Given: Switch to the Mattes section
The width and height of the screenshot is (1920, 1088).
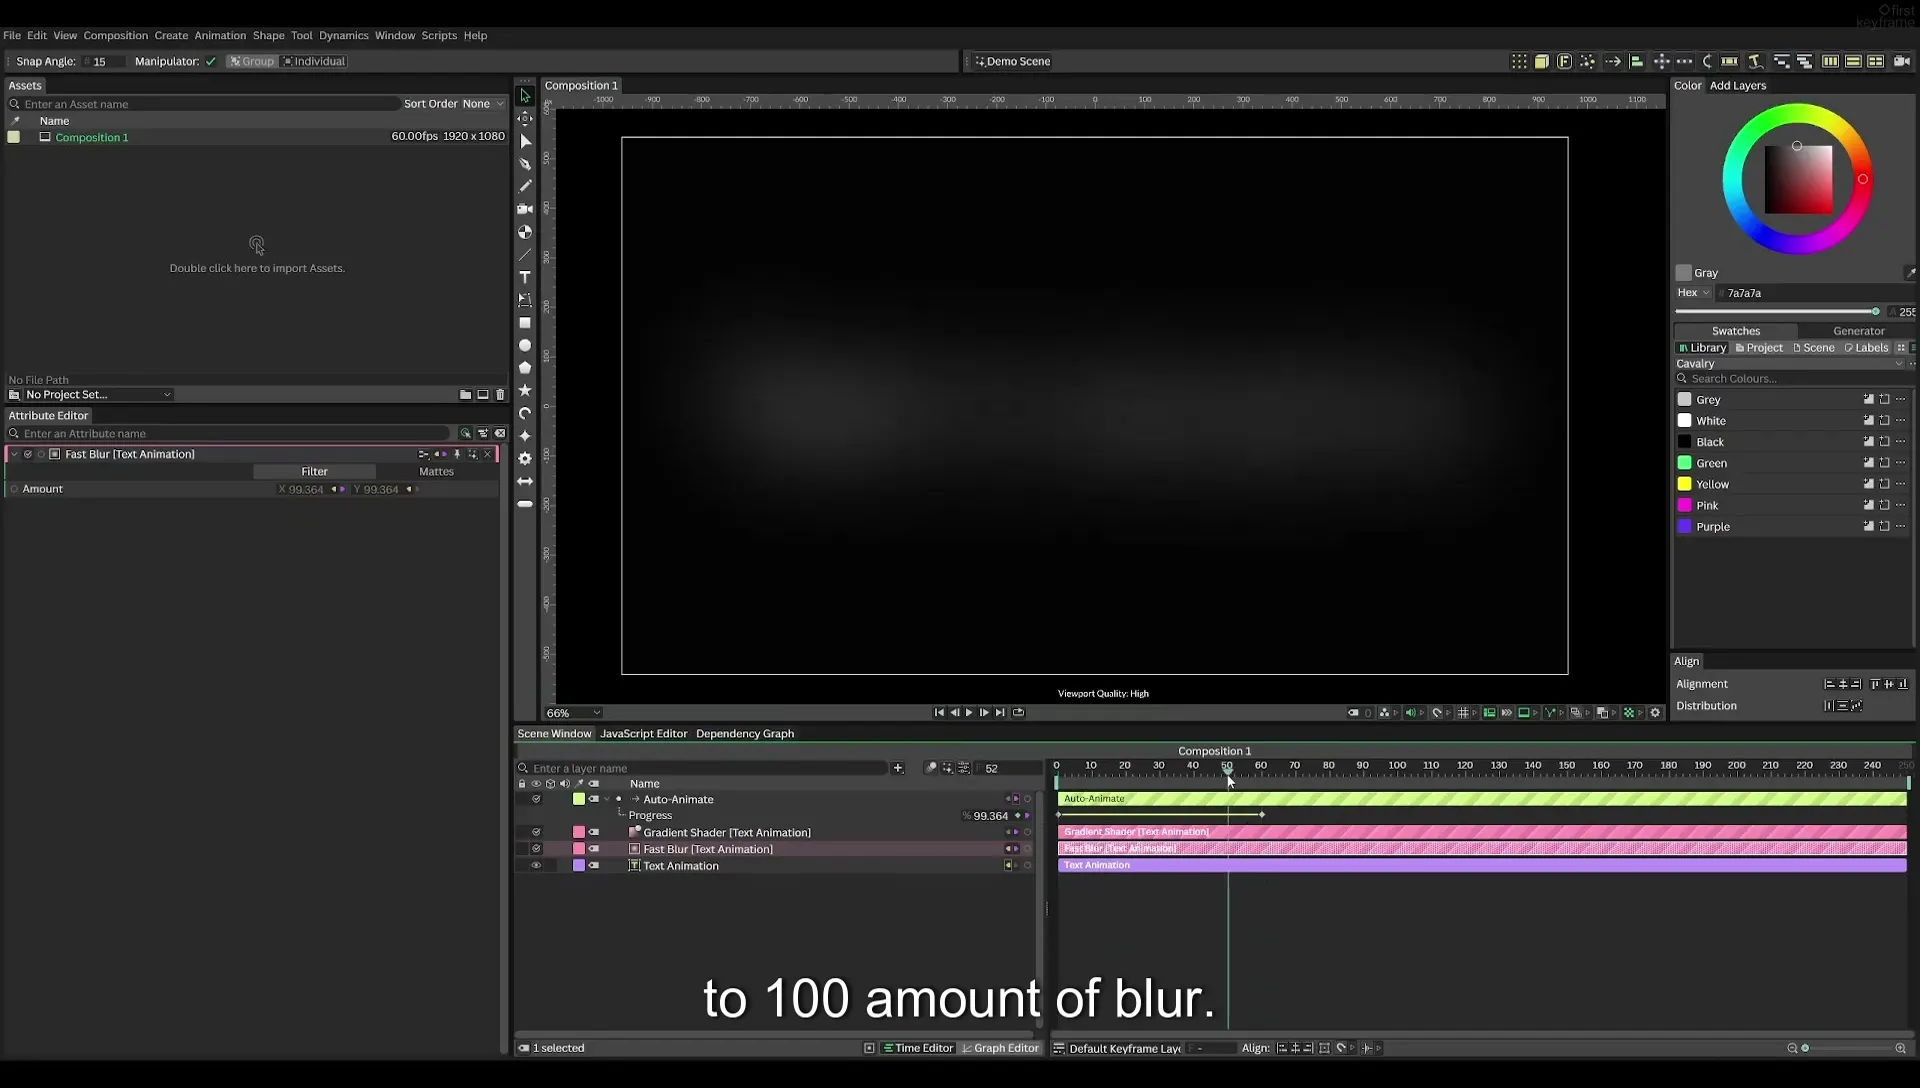Looking at the screenshot, I should 436,472.
